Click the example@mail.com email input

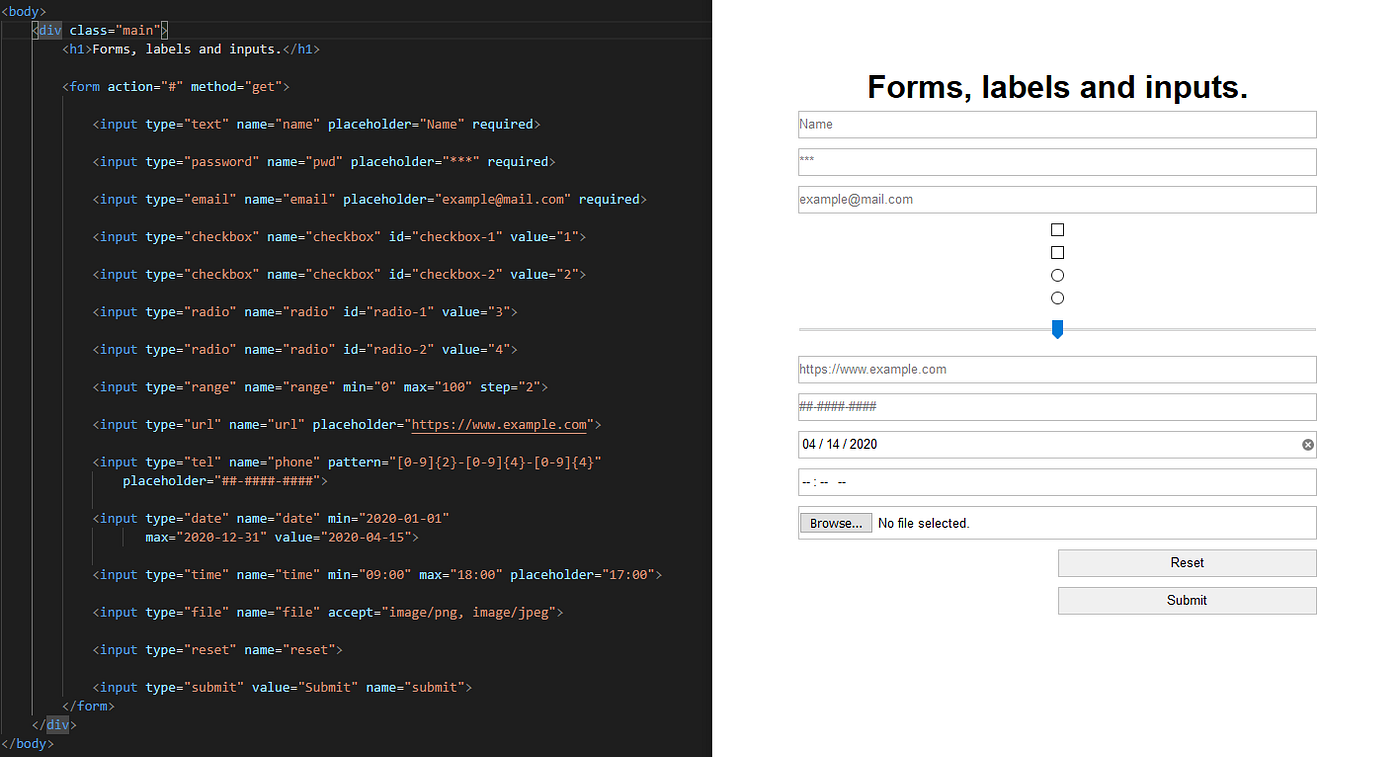tap(1057, 199)
